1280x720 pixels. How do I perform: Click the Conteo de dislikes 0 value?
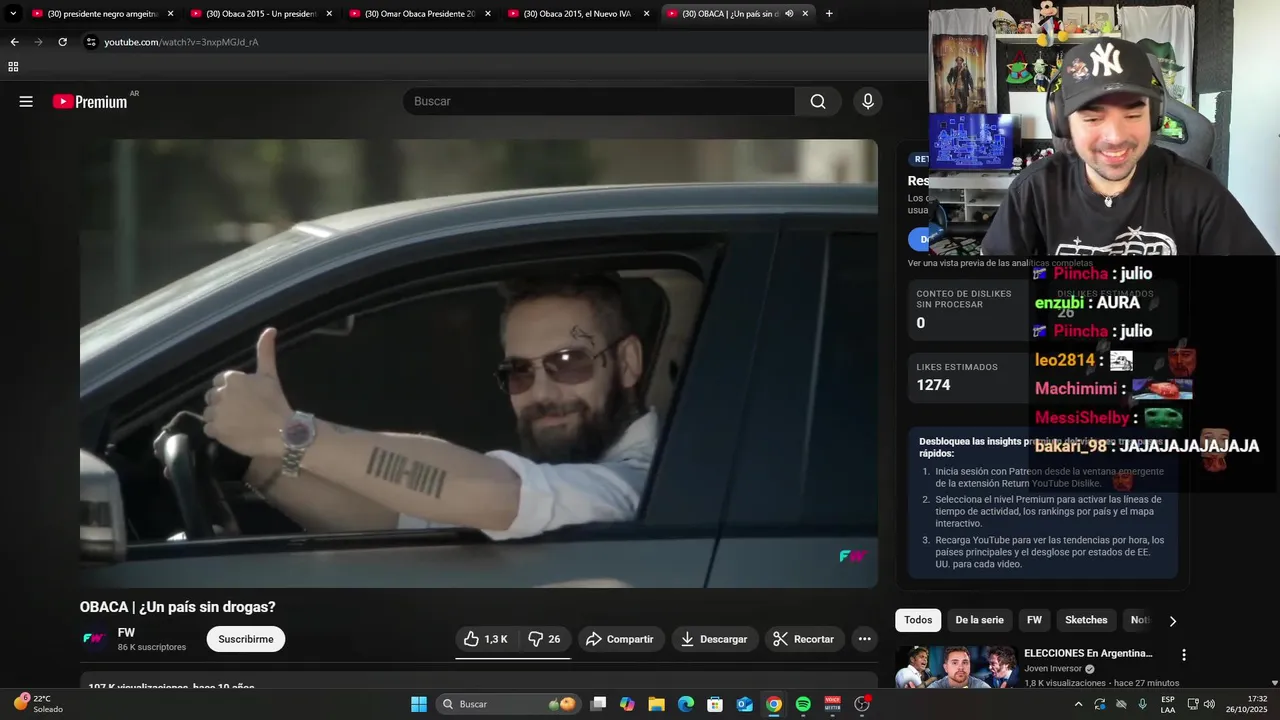click(921, 323)
